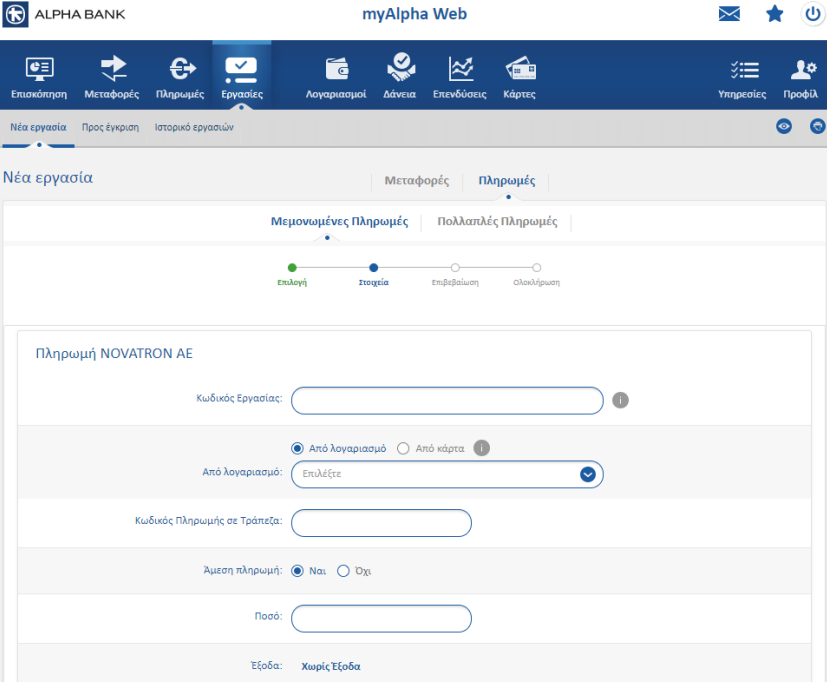Switch to Προς έγκριση subtab

pyautogui.click(x=110, y=127)
